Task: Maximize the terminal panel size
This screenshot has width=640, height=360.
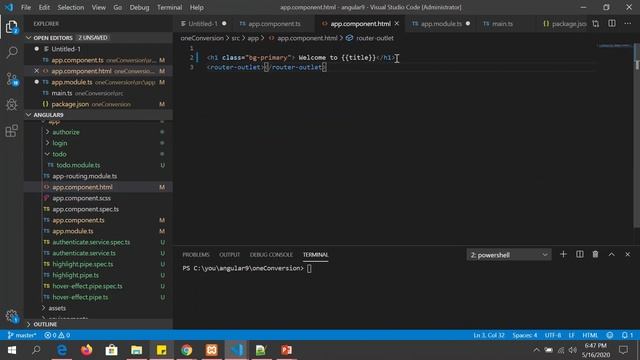Action: 611,254
